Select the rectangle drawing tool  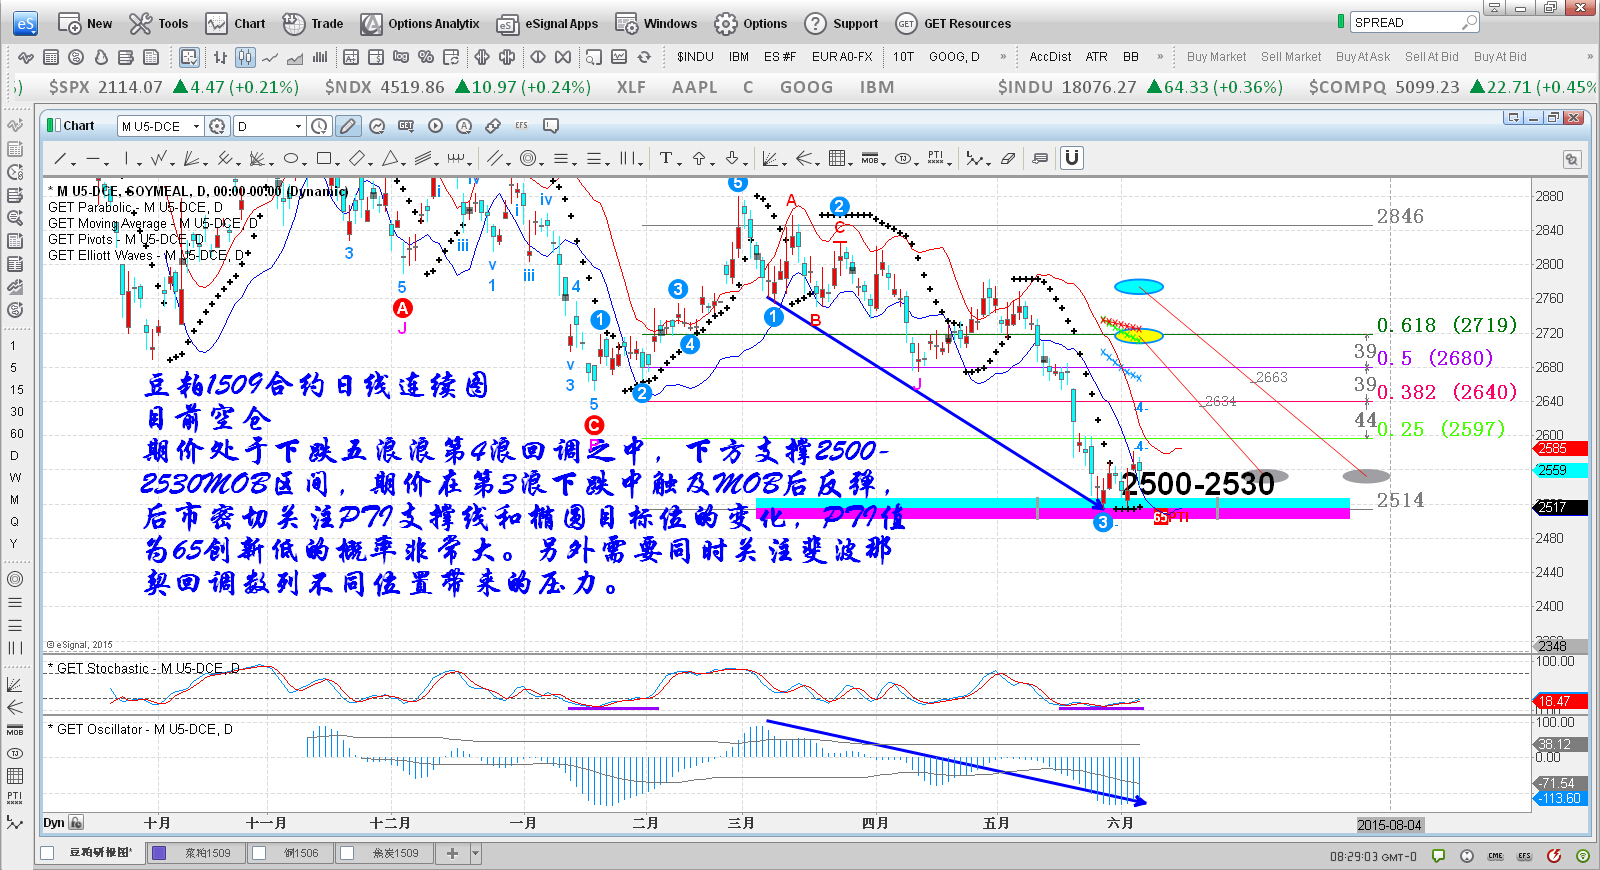pyautogui.click(x=323, y=158)
